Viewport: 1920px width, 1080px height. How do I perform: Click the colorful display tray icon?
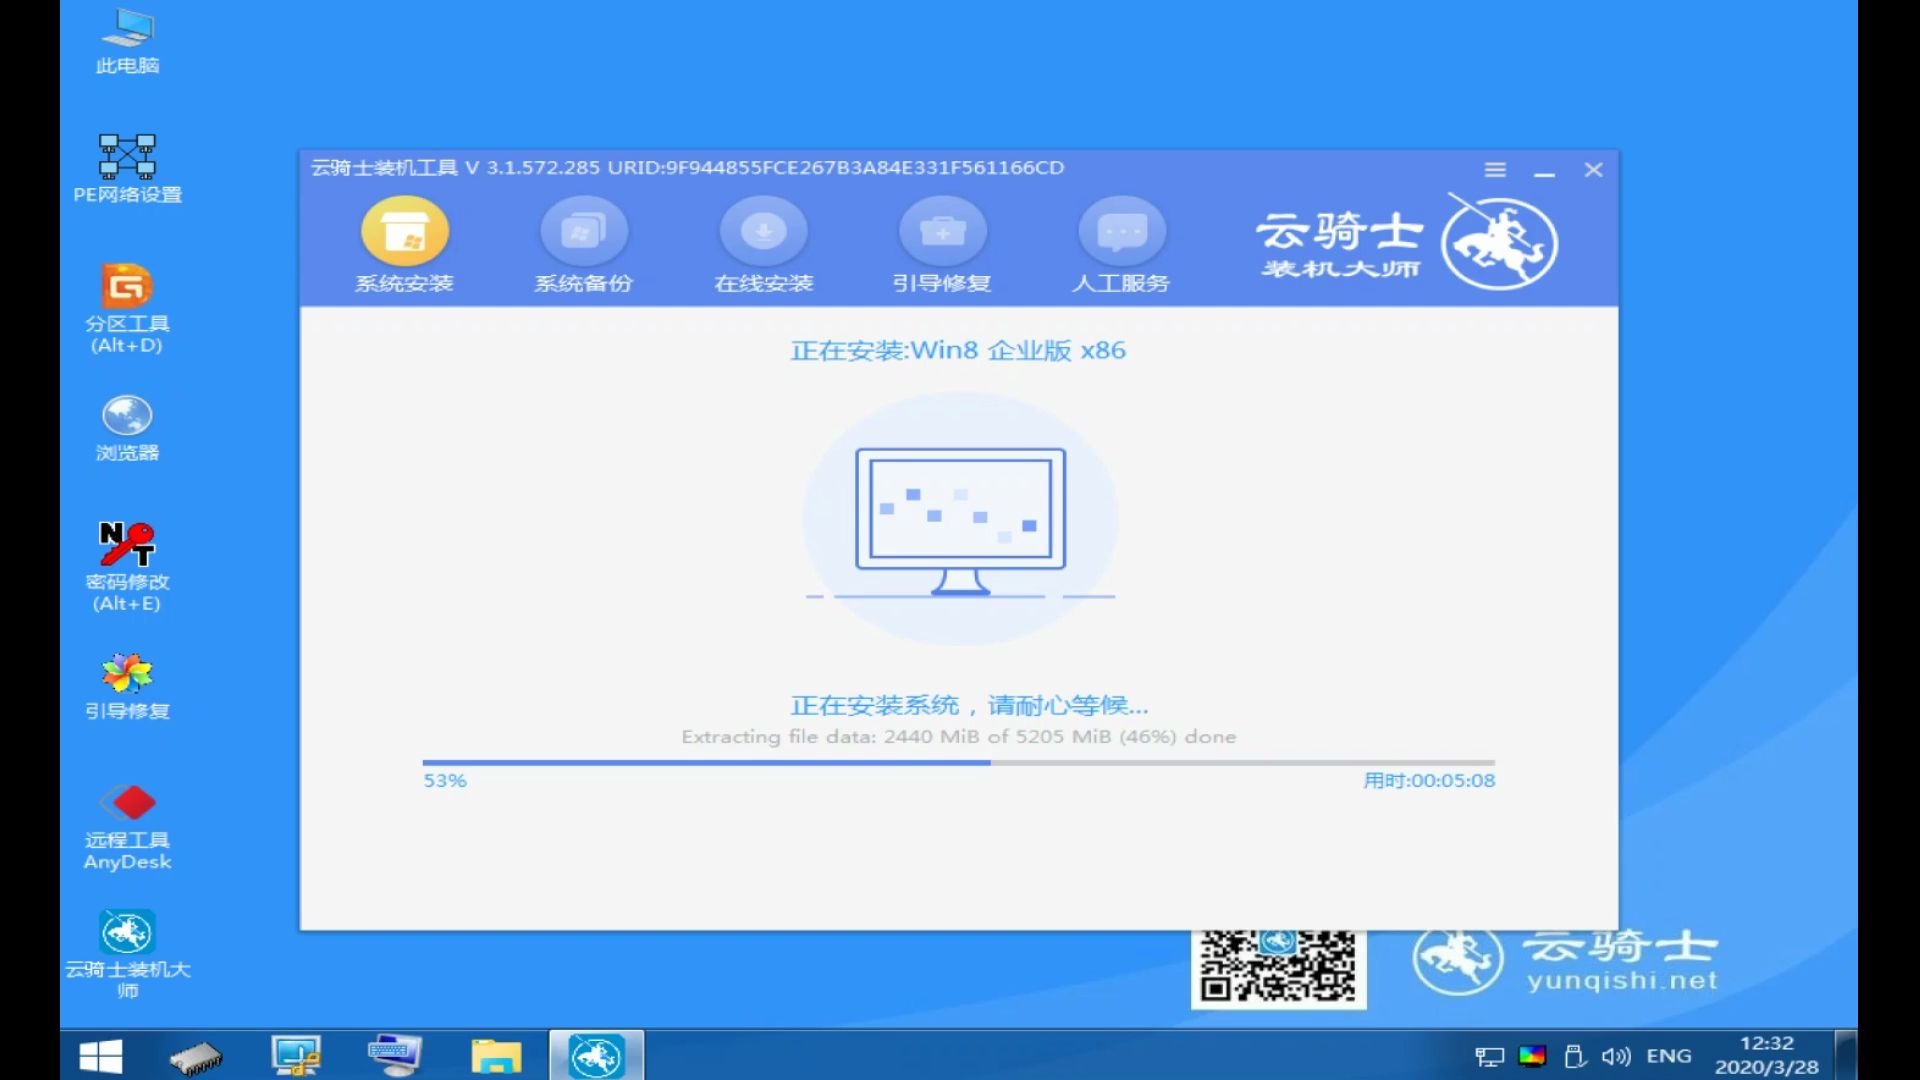[1532, 1055]
